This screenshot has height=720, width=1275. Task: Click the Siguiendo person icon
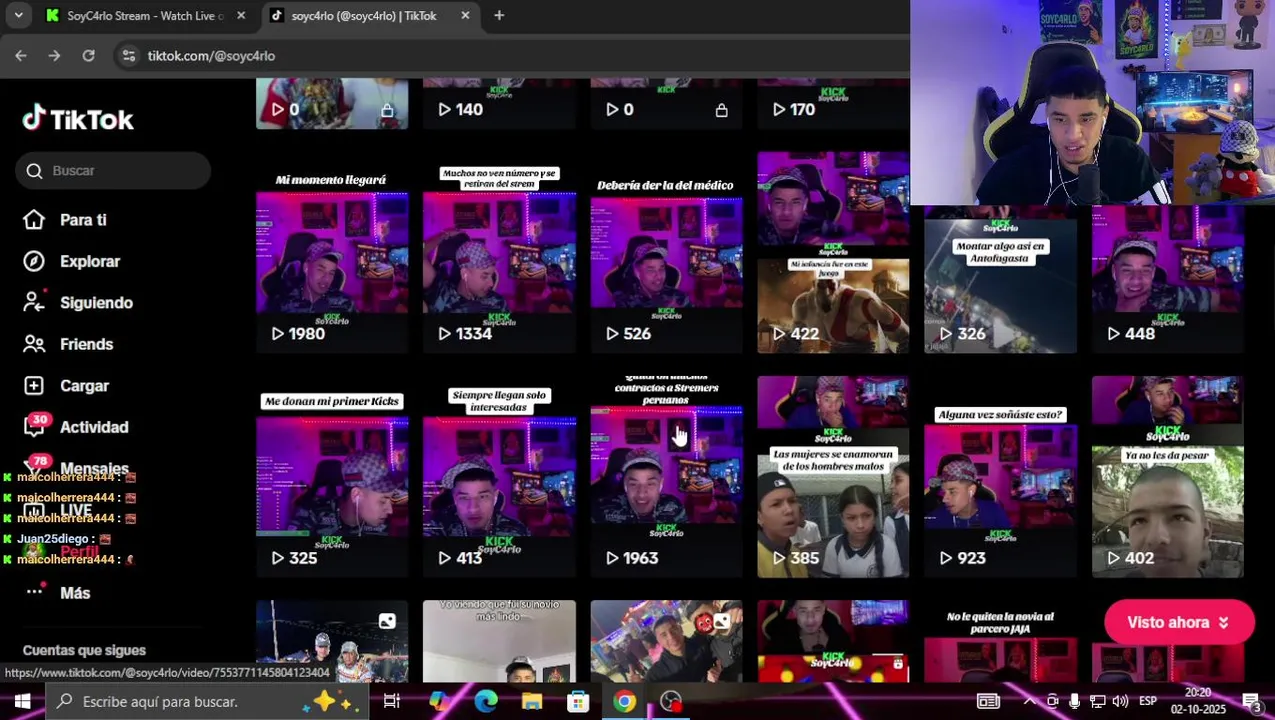pos(34,302)
